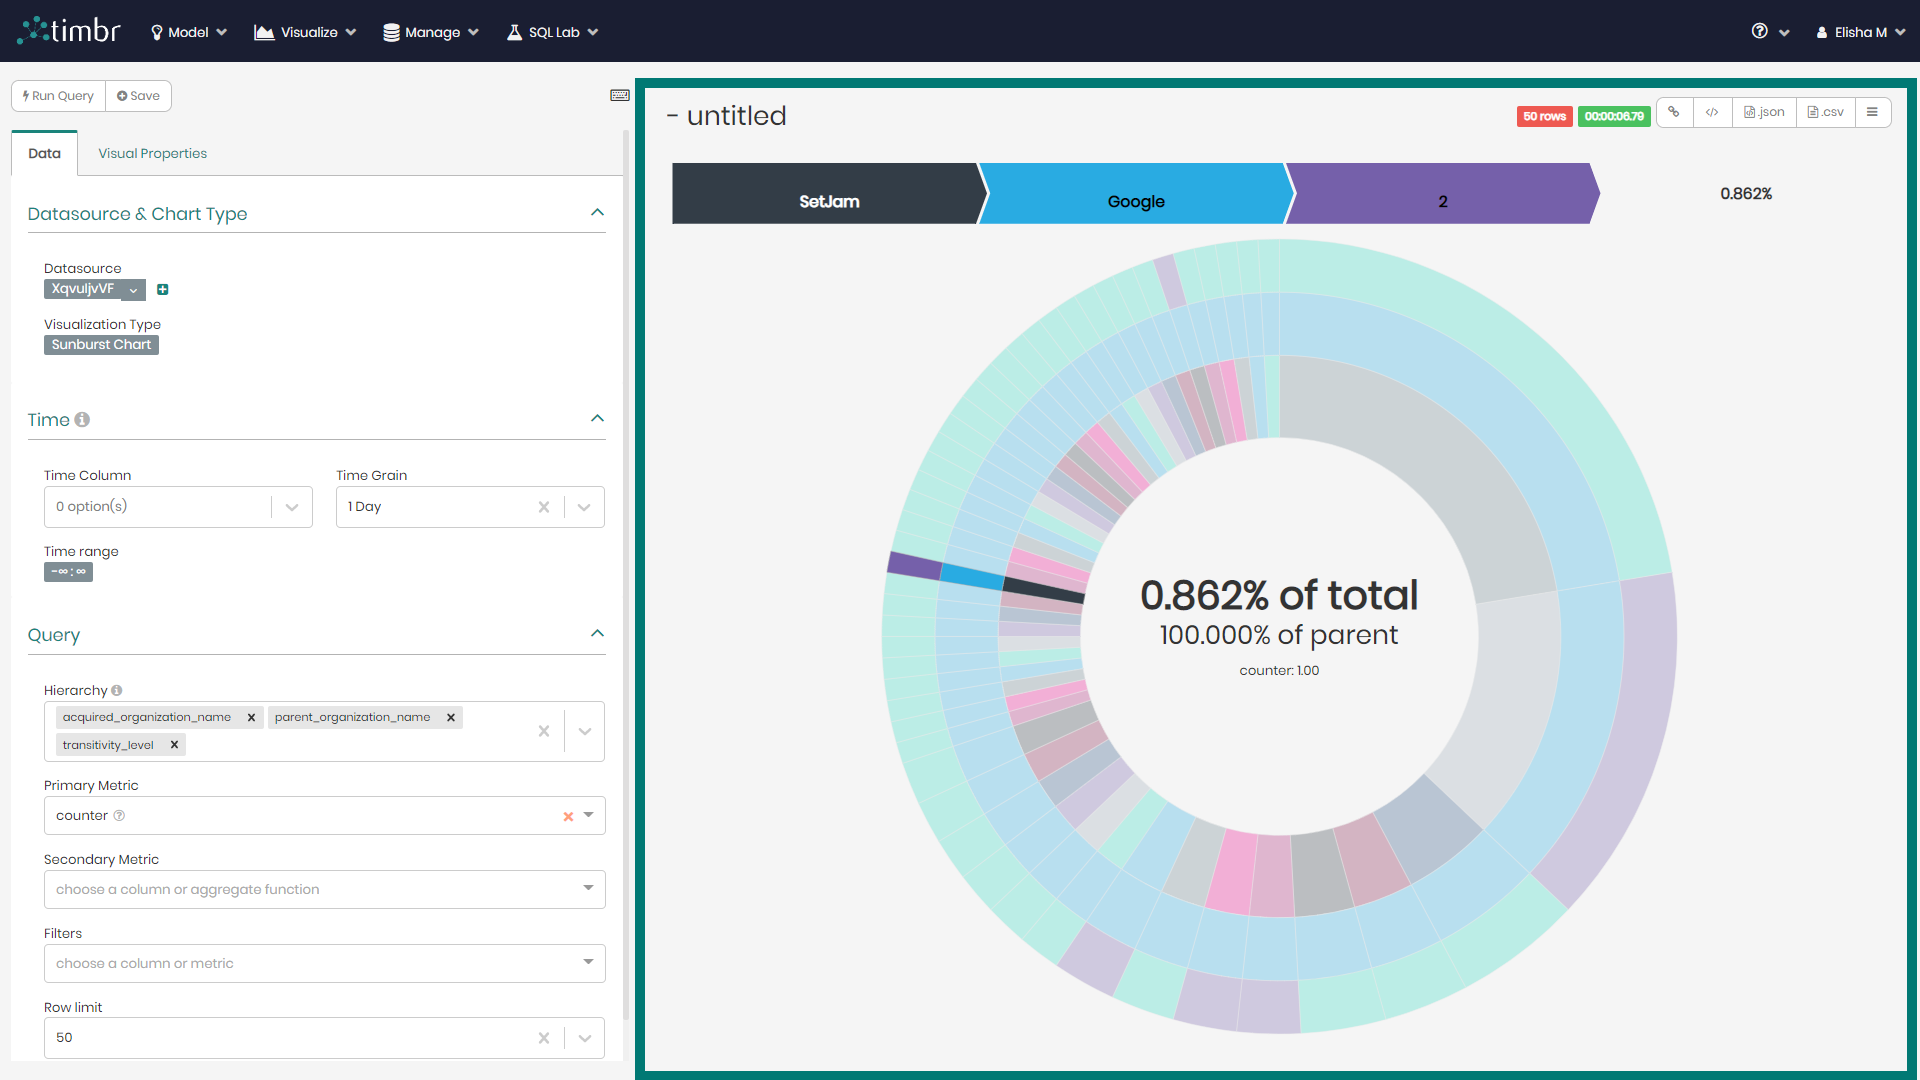Open the Visualize menu in the top bar

[x=304, y=31]
